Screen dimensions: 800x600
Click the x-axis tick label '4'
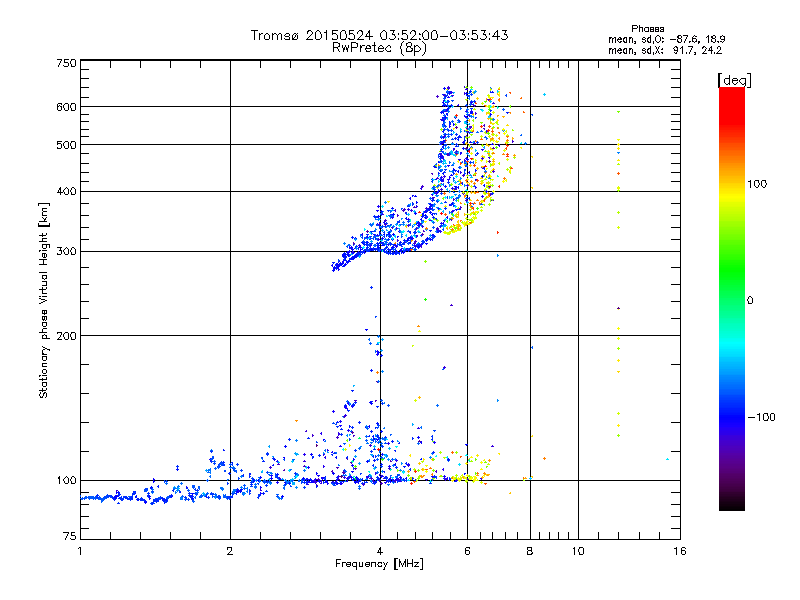coord(380,551)
